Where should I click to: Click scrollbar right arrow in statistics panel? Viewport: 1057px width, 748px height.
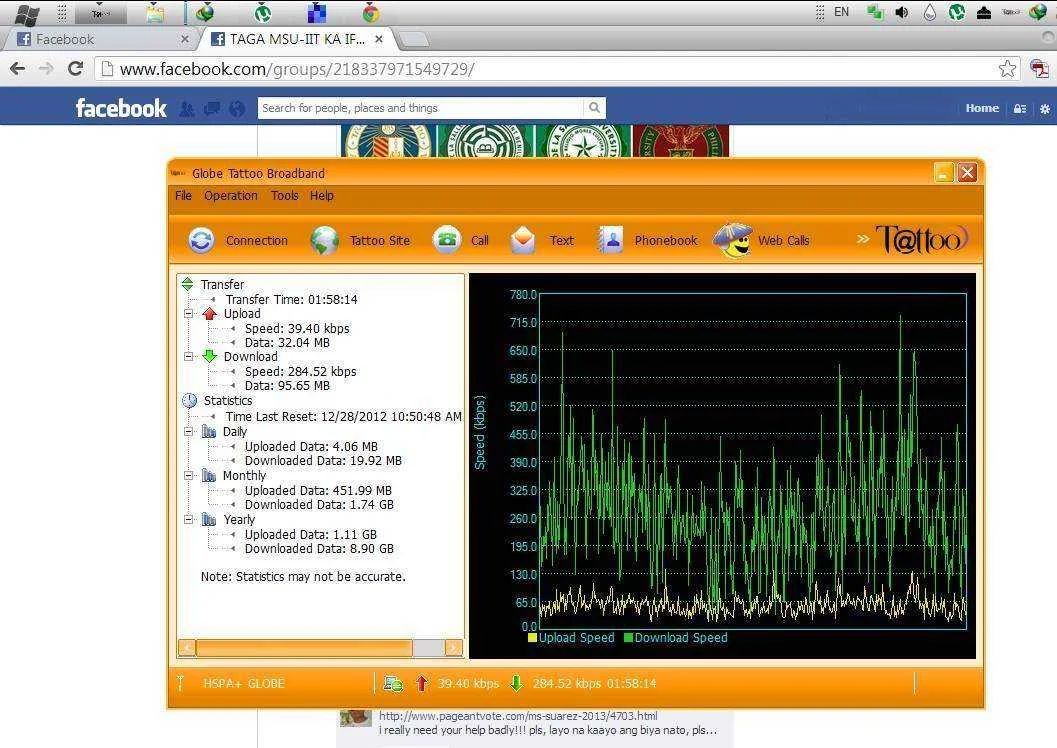454,648
